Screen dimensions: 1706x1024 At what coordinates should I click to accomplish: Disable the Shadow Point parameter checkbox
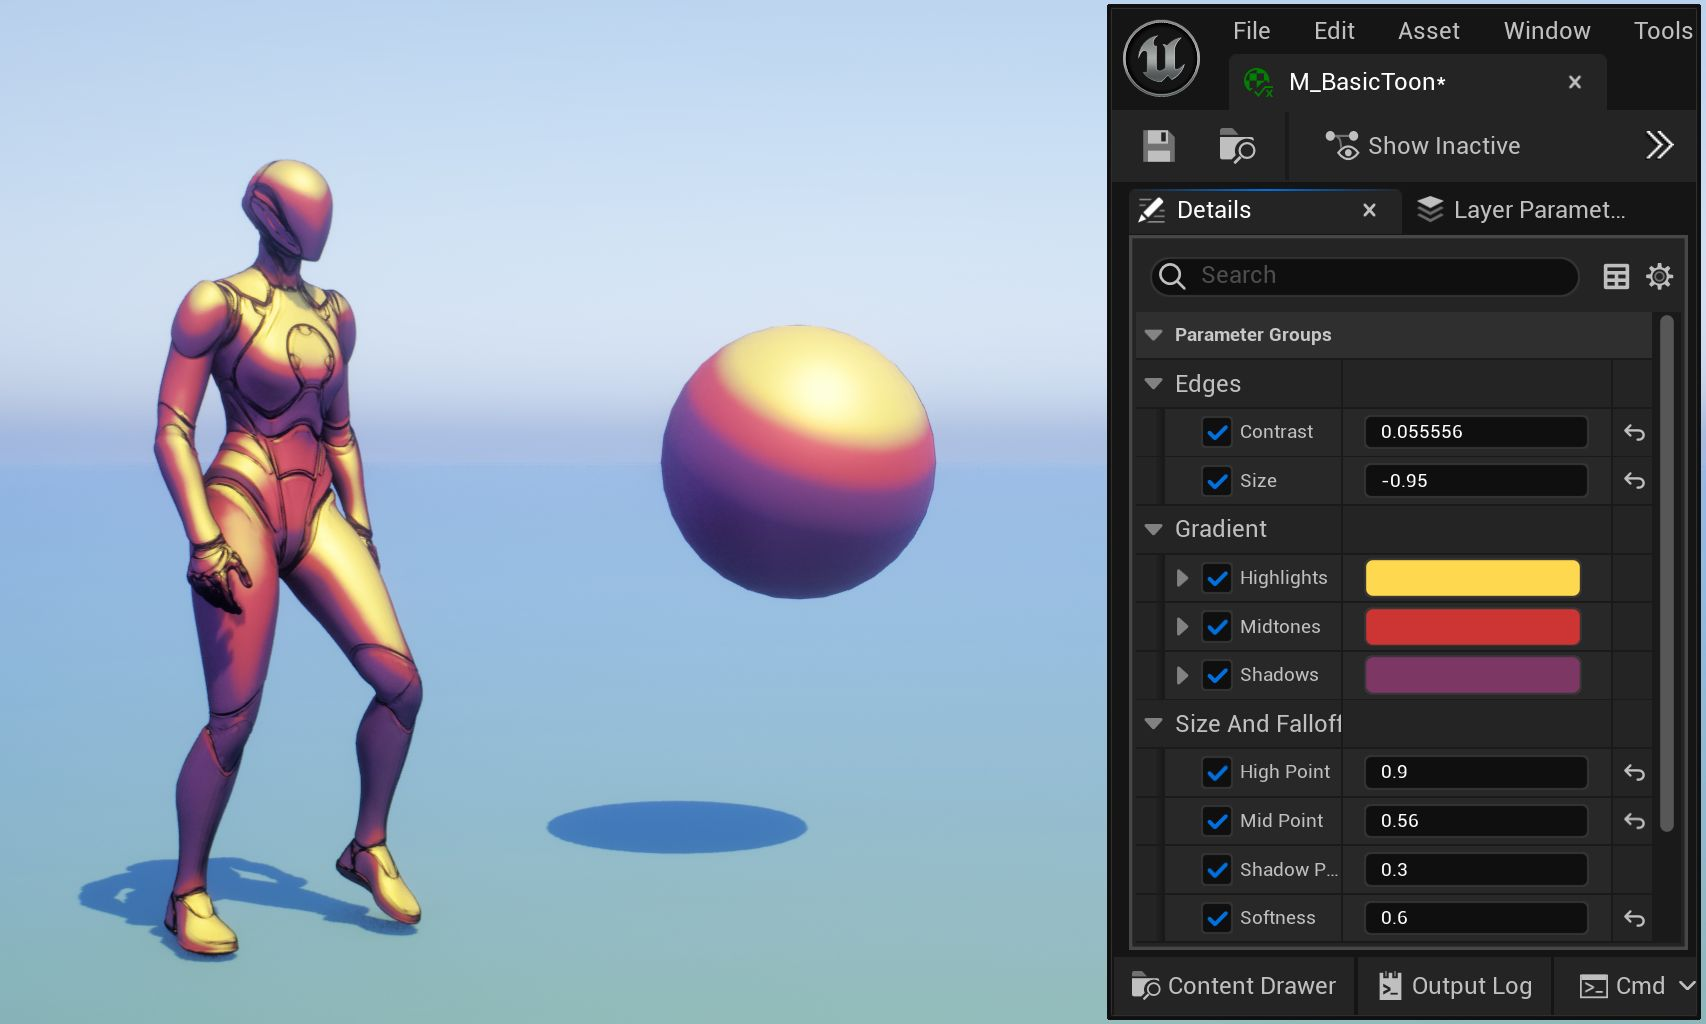[x=1217, y=870]
